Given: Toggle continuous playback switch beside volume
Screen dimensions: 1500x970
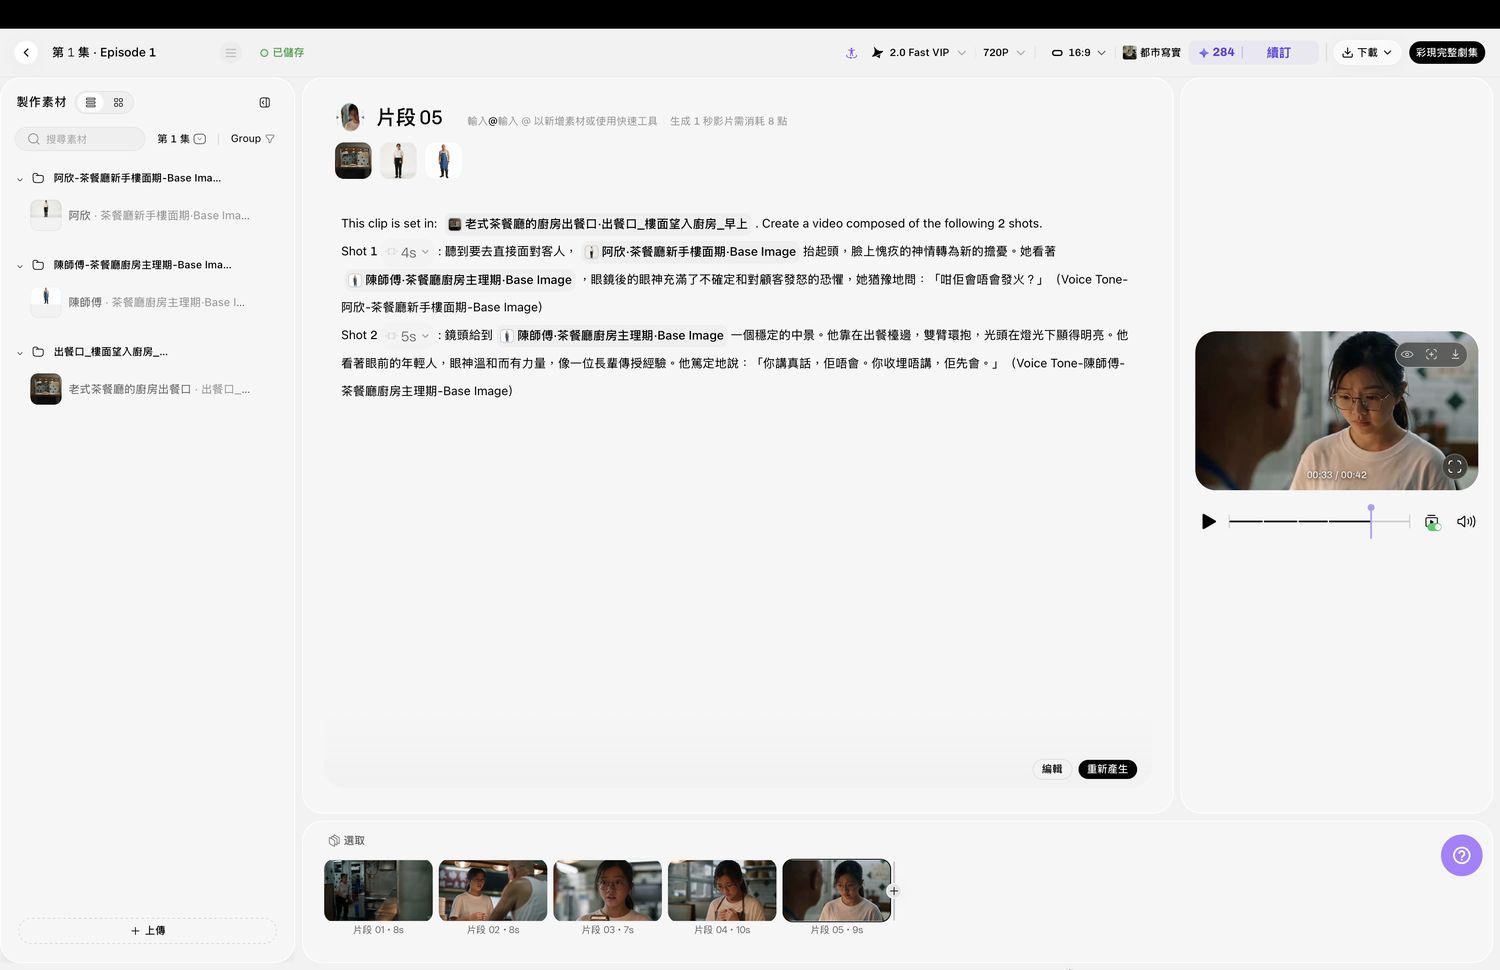Looking at the screenshot, I should coord(1432,522).
